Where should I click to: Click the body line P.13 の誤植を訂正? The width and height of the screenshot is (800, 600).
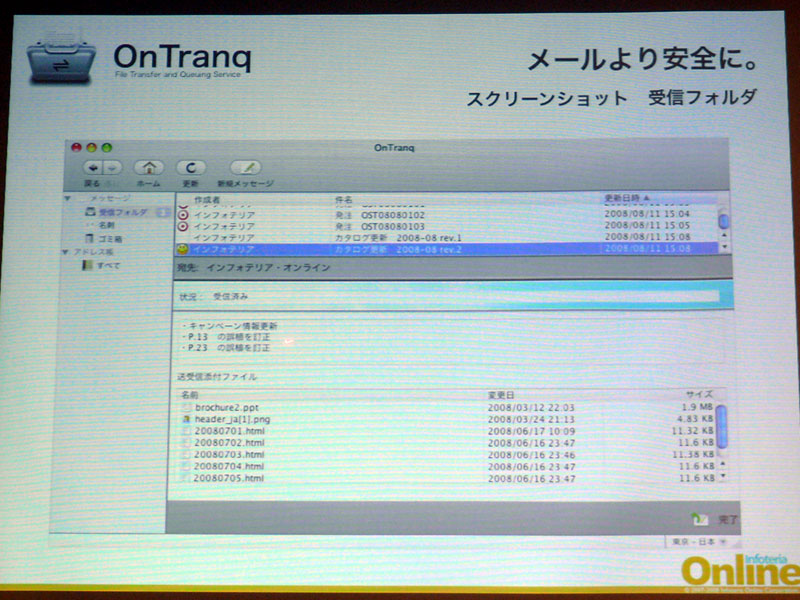click(229, 337)
